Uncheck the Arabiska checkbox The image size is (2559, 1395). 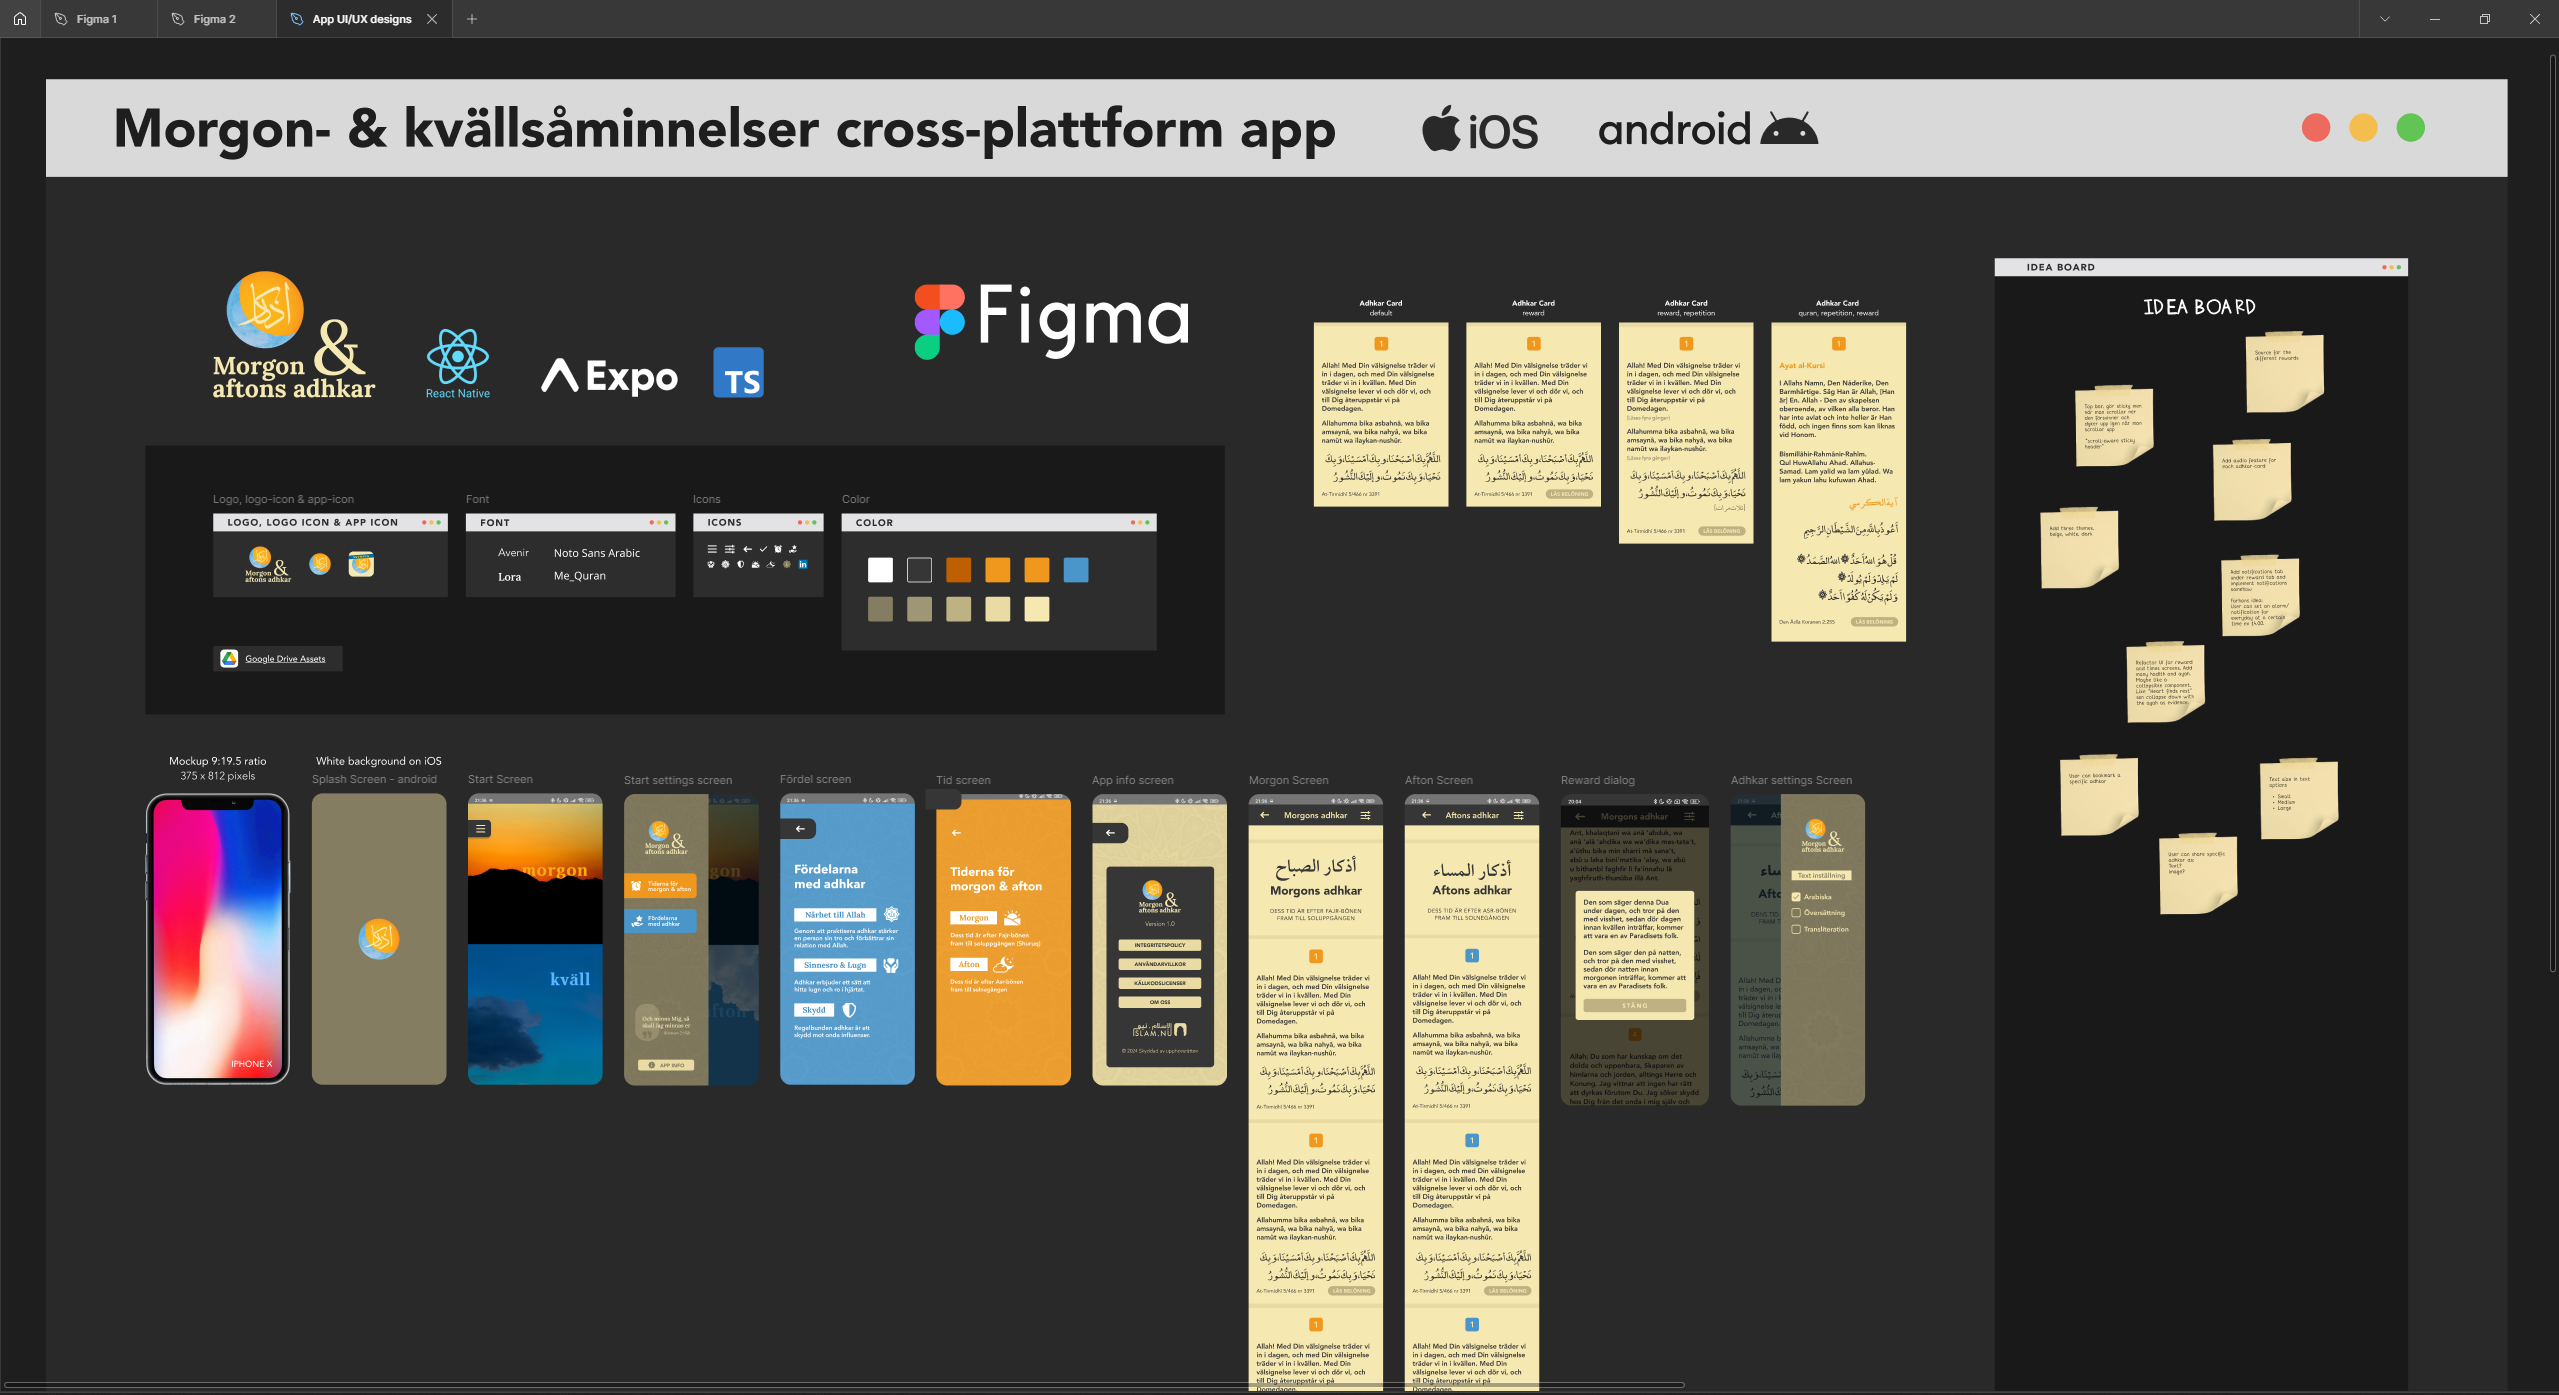pos(1796,897)
